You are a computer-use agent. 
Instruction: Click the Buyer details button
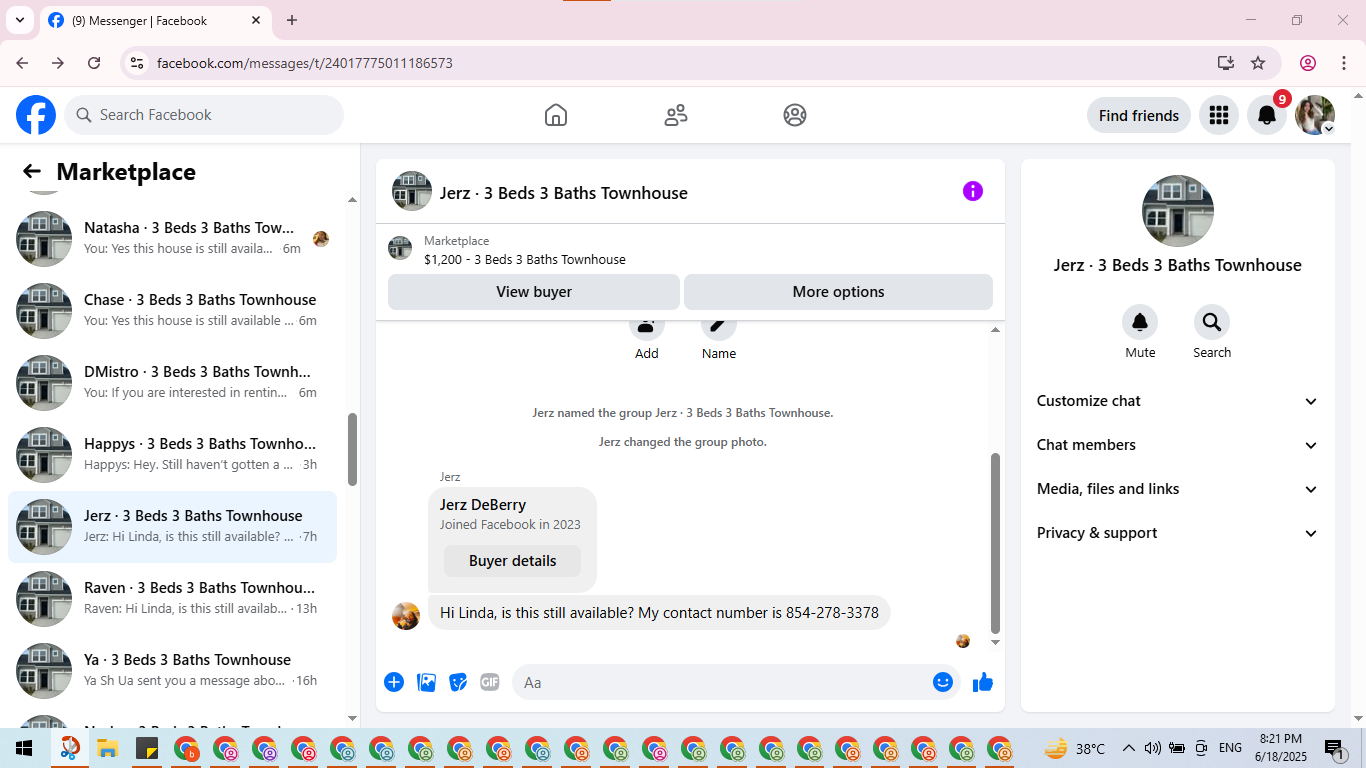(x=512, y=561)
